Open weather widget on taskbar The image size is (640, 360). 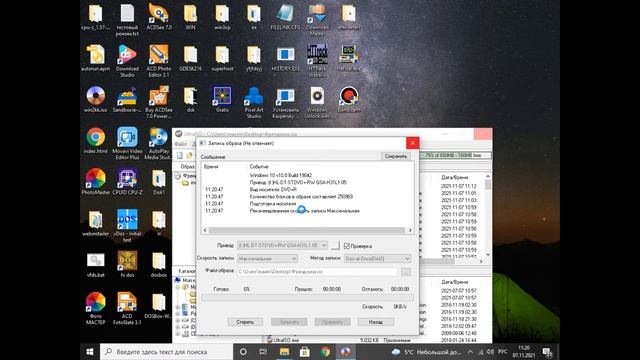tap(427, 351)
